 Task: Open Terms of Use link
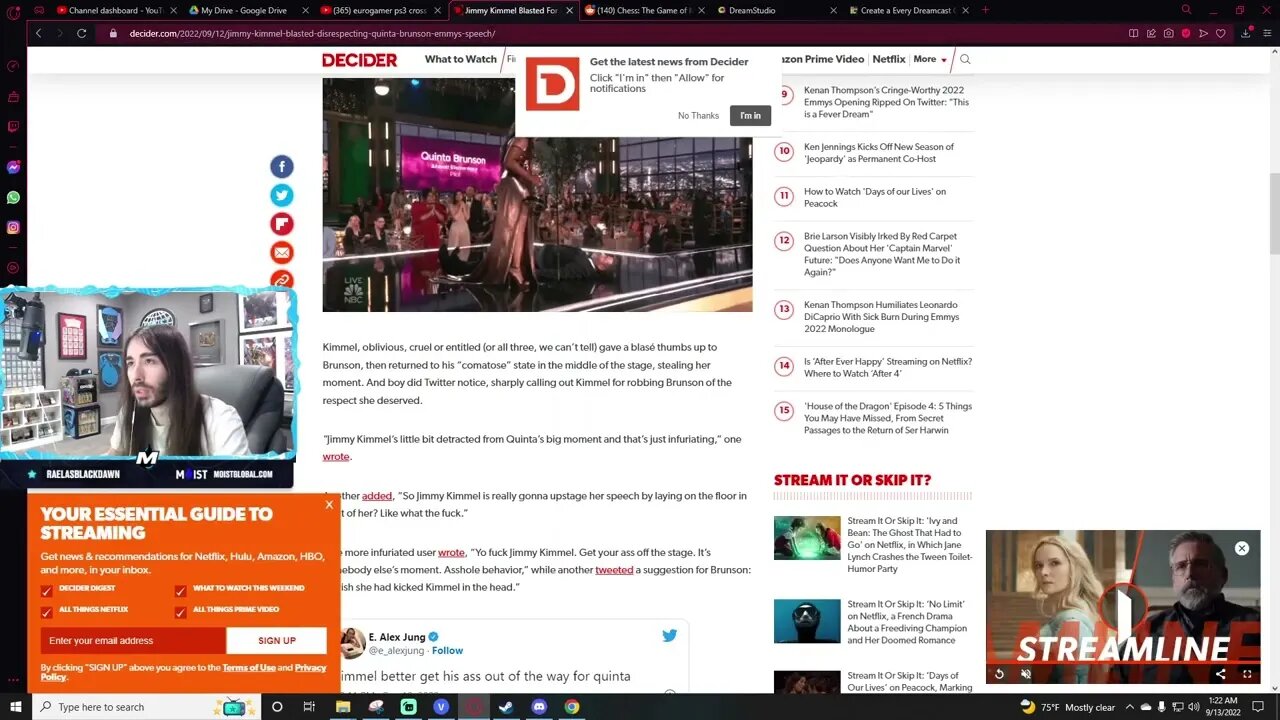[249, 667]
